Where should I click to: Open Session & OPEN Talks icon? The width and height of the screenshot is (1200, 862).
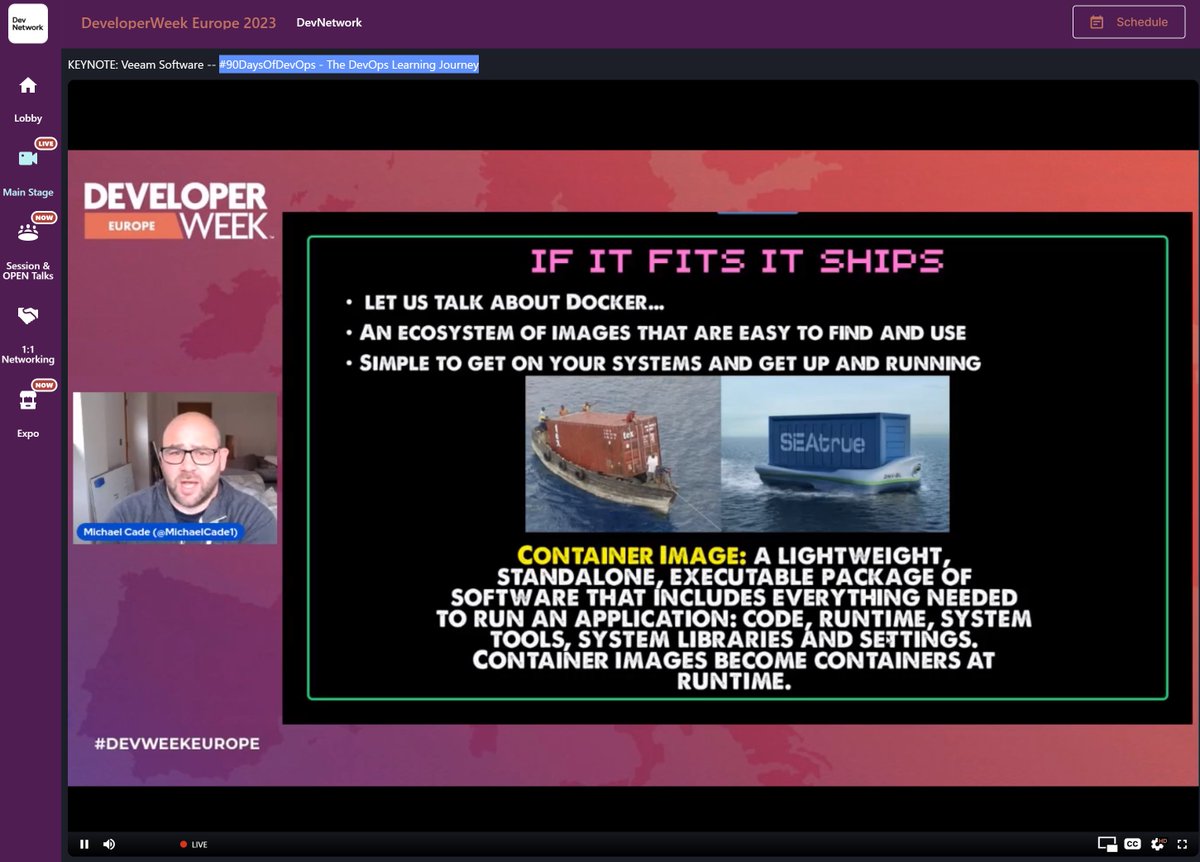28,232
